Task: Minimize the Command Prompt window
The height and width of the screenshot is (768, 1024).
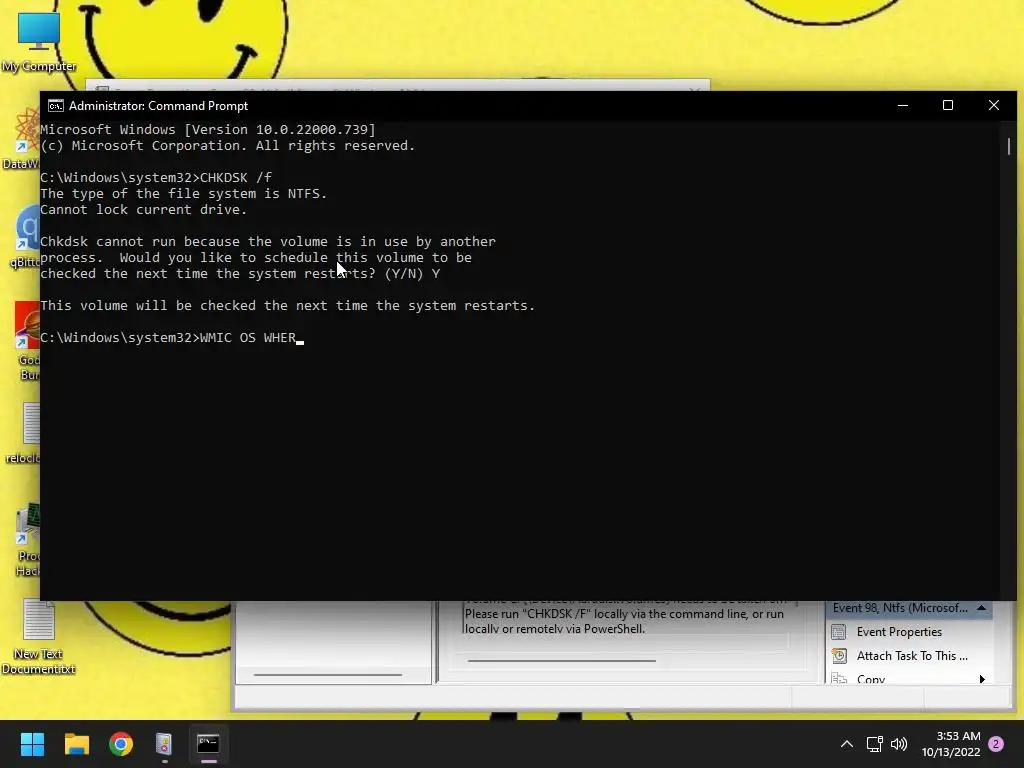Action: click(x=903, y=106)
